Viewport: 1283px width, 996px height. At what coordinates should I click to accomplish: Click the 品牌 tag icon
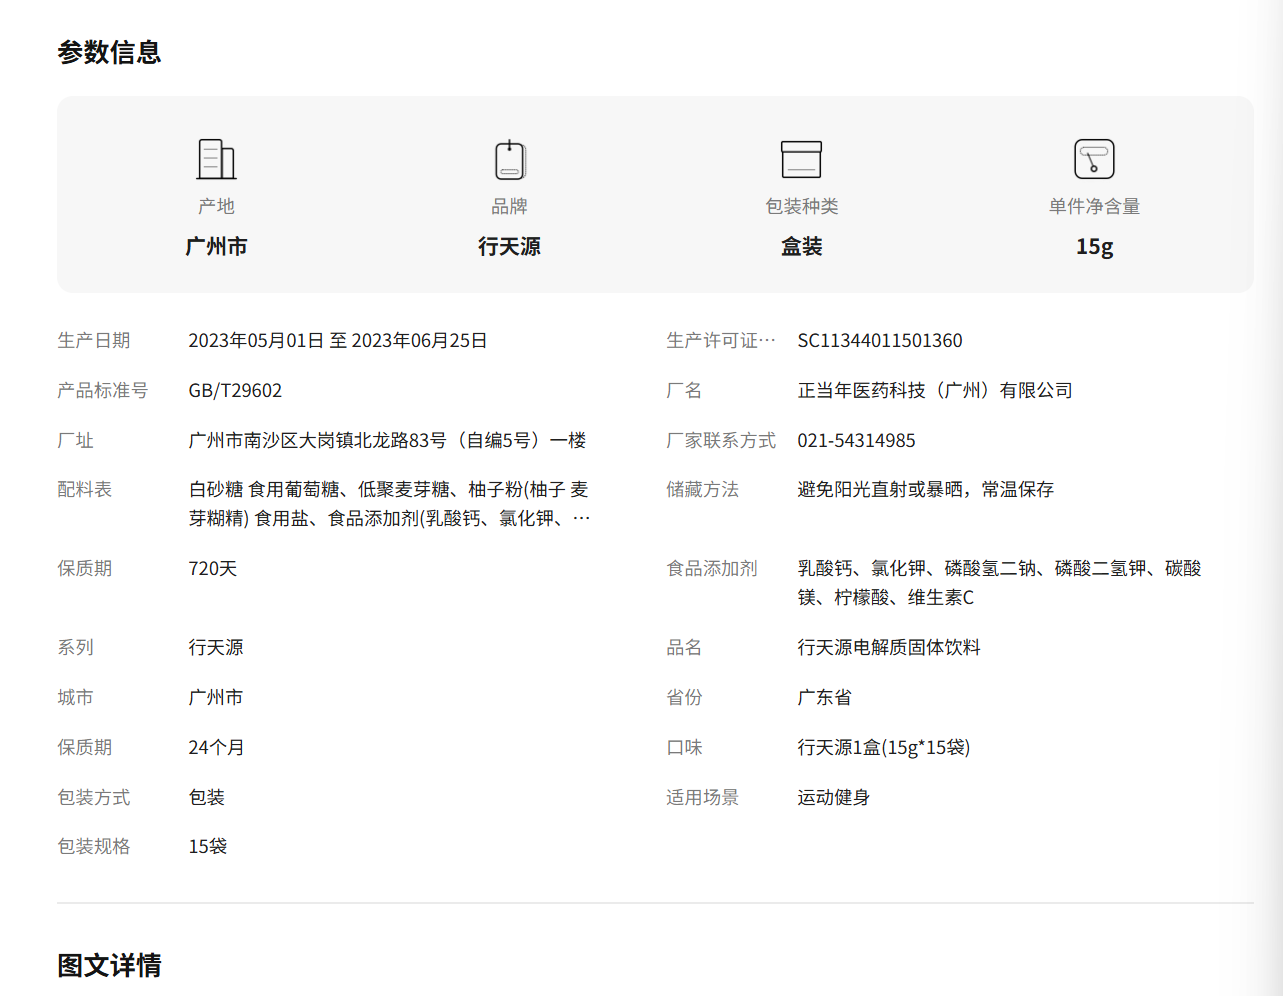point(510,159)
